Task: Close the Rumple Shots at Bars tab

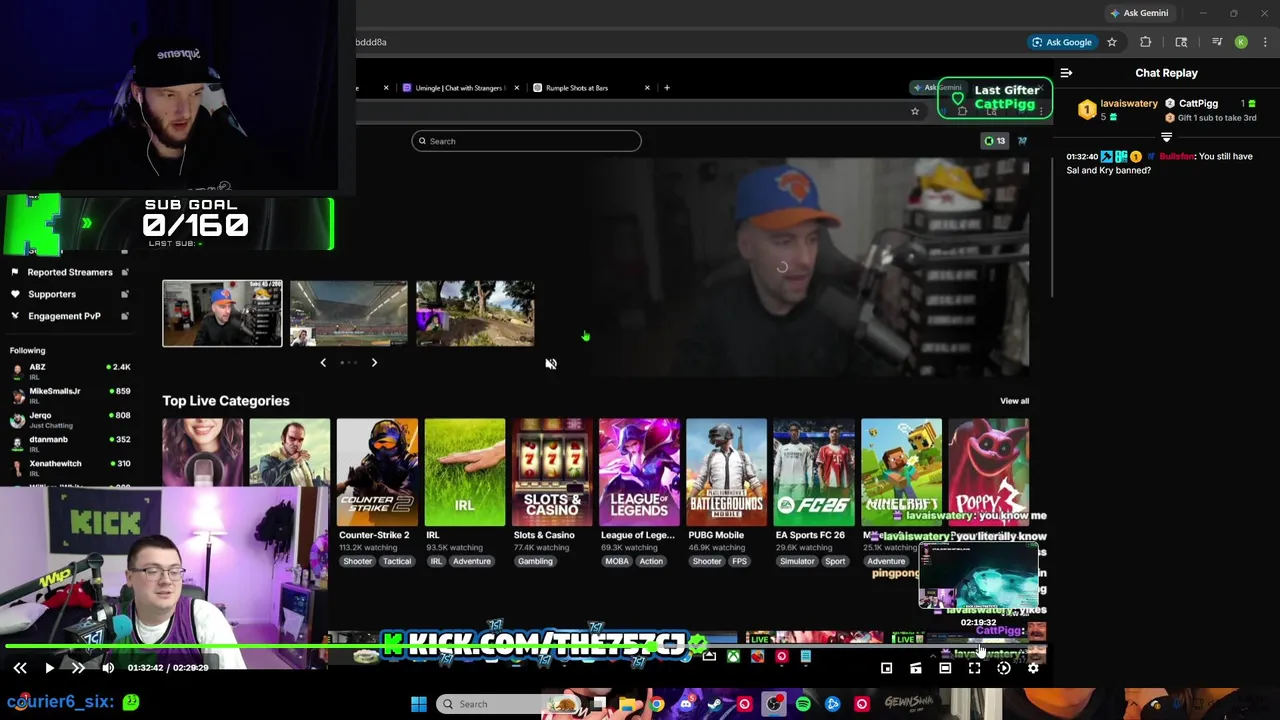Action: click(647, 88)
